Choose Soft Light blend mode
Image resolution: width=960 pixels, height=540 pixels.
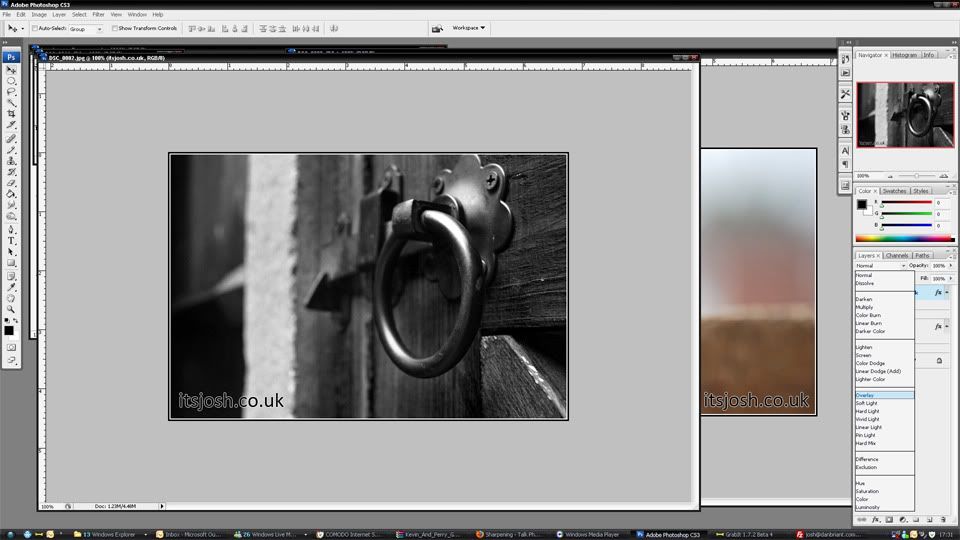884,403
